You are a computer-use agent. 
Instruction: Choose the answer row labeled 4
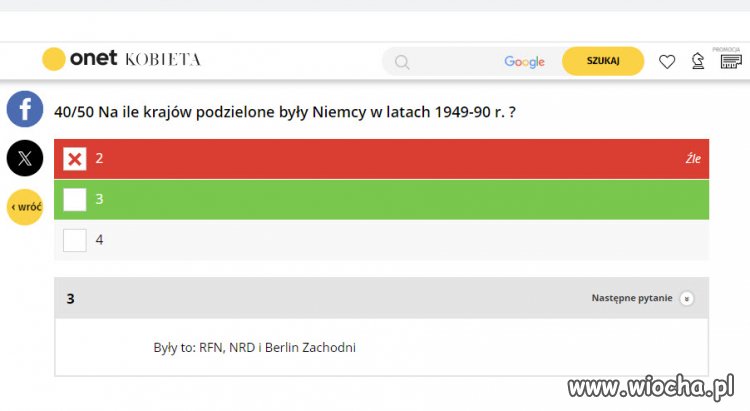pos(381,240)
